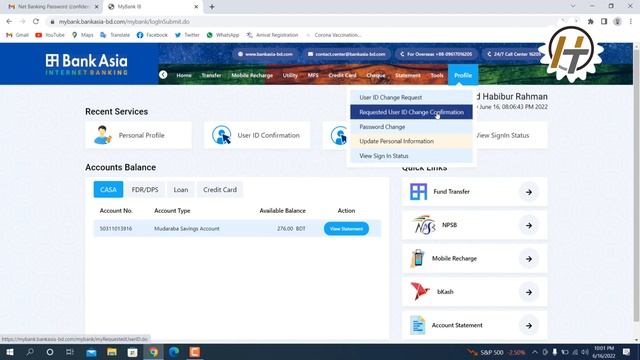Viewport: 640px width, 360px height.
Task: Open the bKash arrow button
Action: point(529,292)
